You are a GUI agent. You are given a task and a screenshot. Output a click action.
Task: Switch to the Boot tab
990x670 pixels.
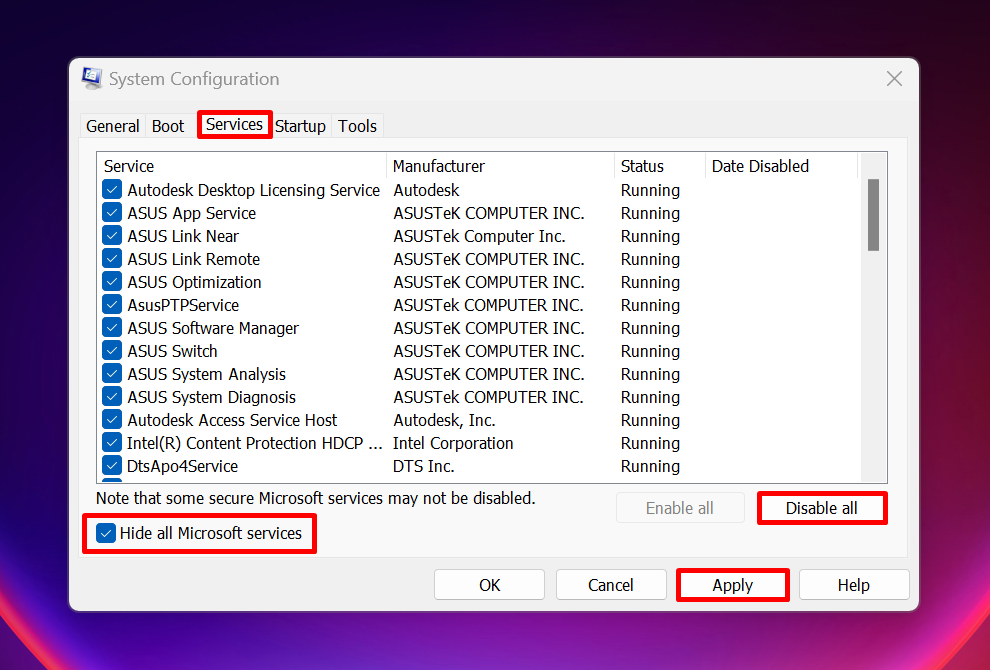167,125
